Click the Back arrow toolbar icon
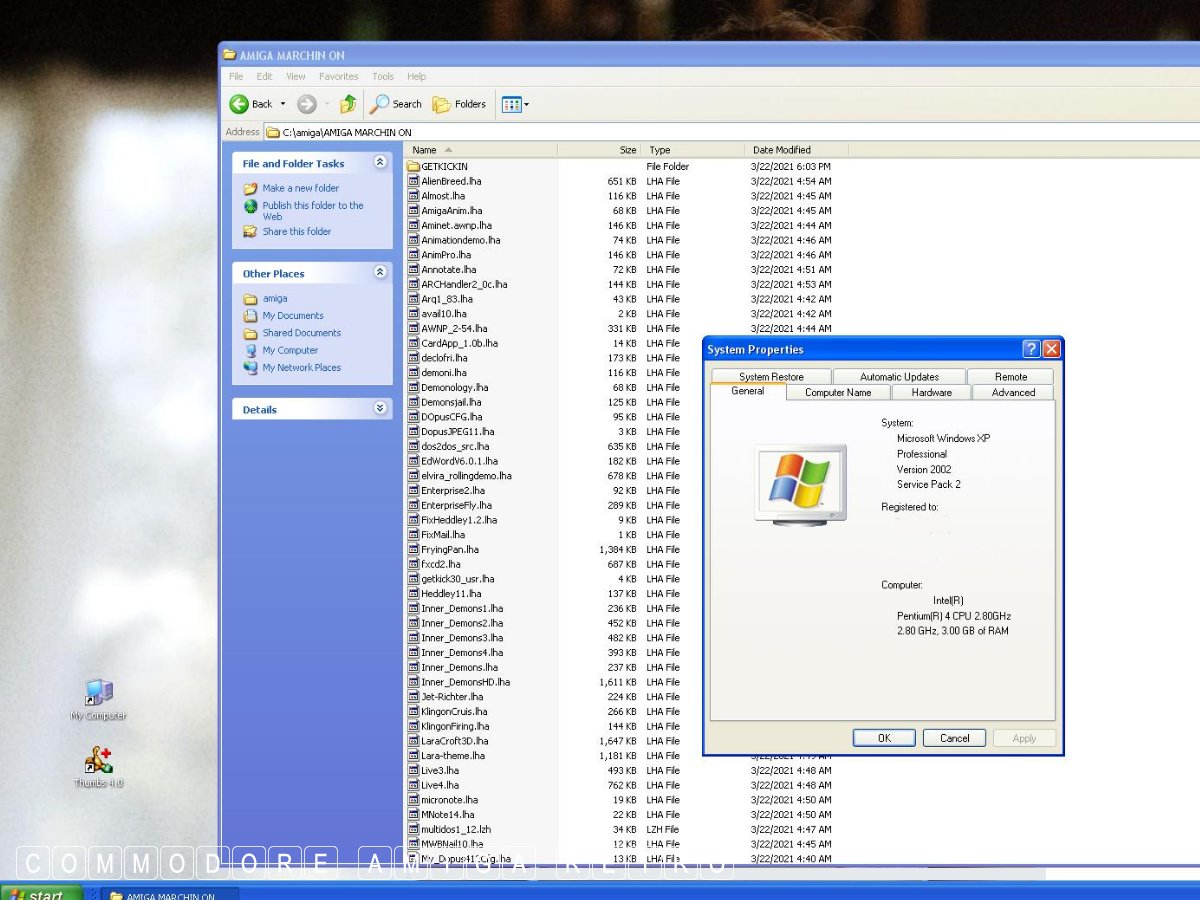This screenshot has width=1200, height=900. point(240,104)
